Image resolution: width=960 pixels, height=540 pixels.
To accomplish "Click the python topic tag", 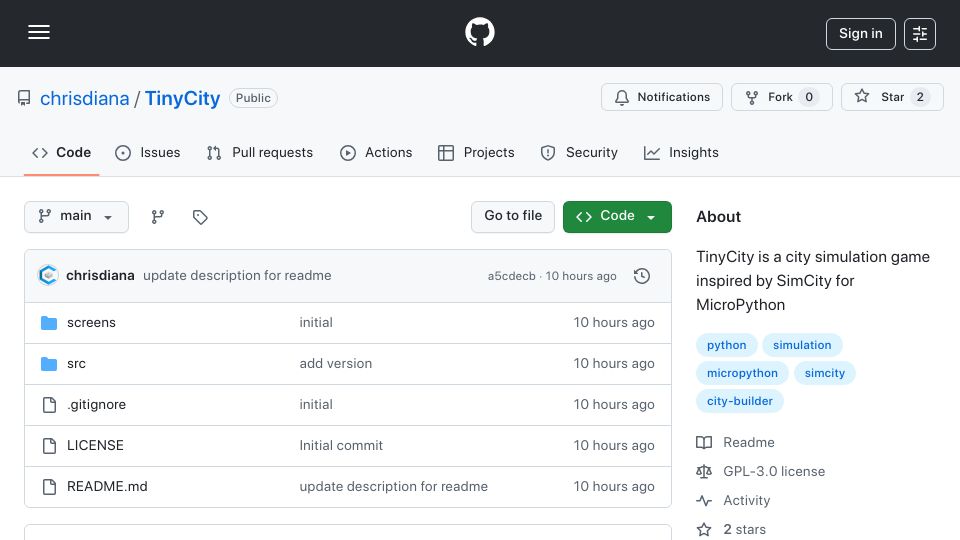I will coord(727,345).
